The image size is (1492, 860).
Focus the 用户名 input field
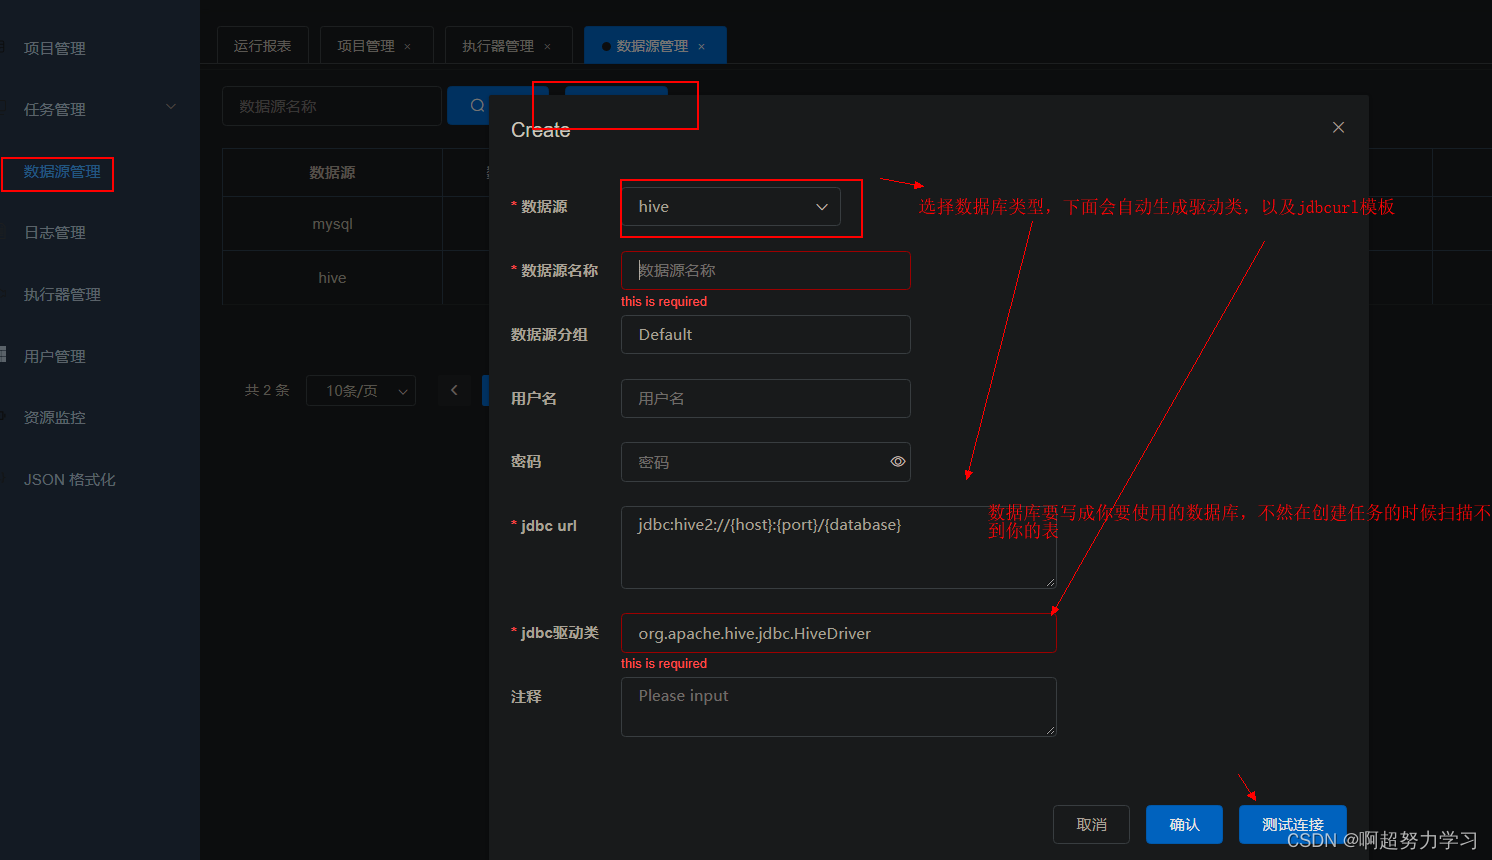point(765,398)
